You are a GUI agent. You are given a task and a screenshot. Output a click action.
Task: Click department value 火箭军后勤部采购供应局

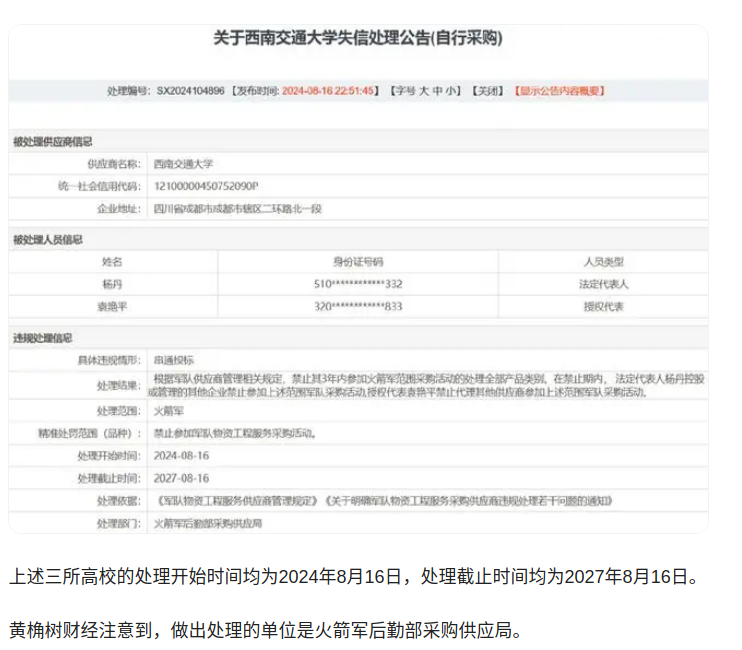208,523
